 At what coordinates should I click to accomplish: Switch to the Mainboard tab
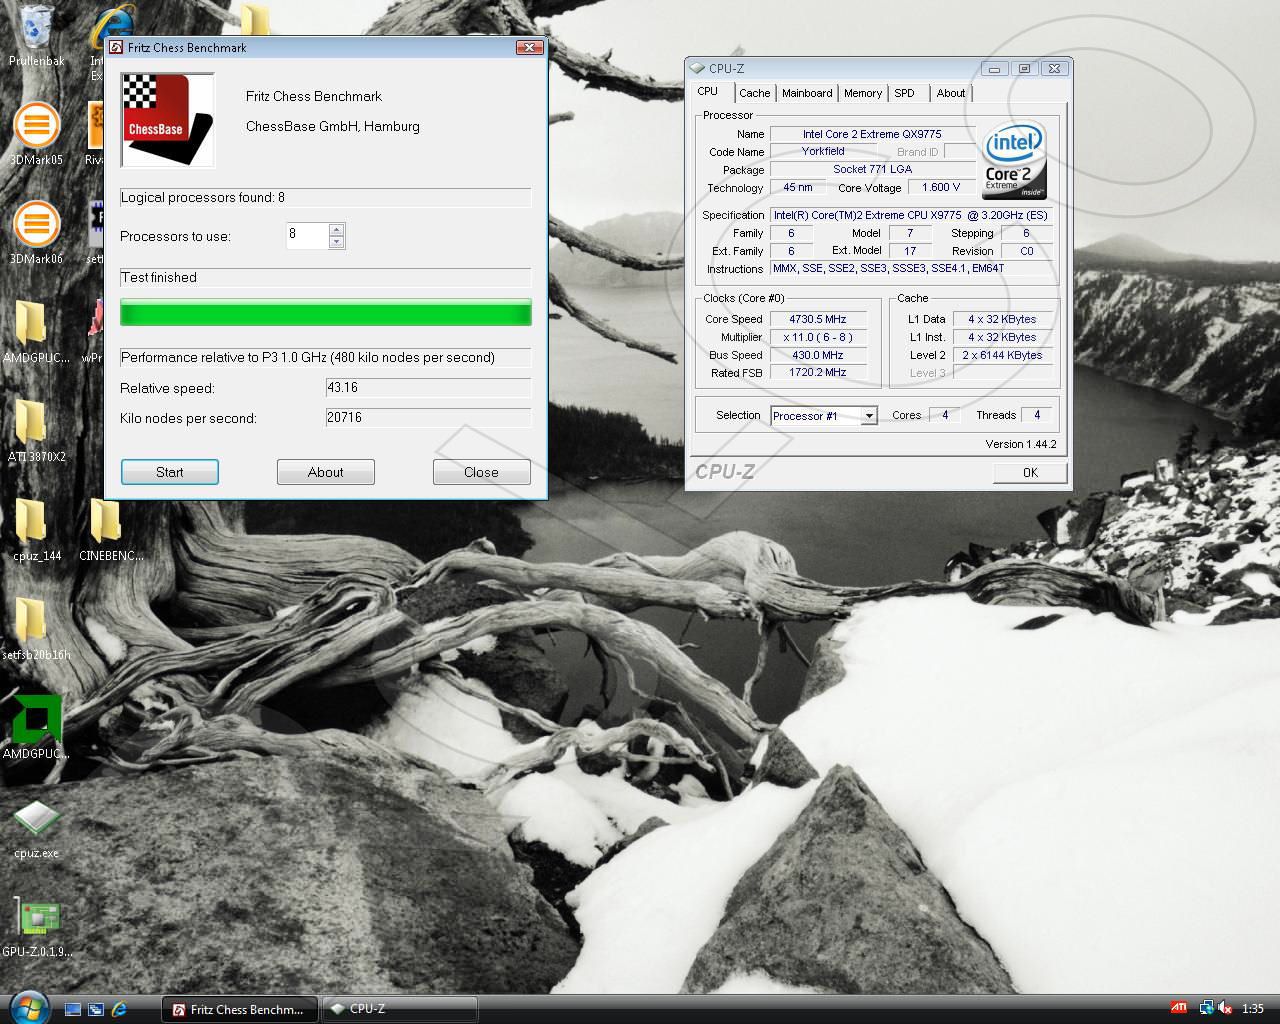807,93
